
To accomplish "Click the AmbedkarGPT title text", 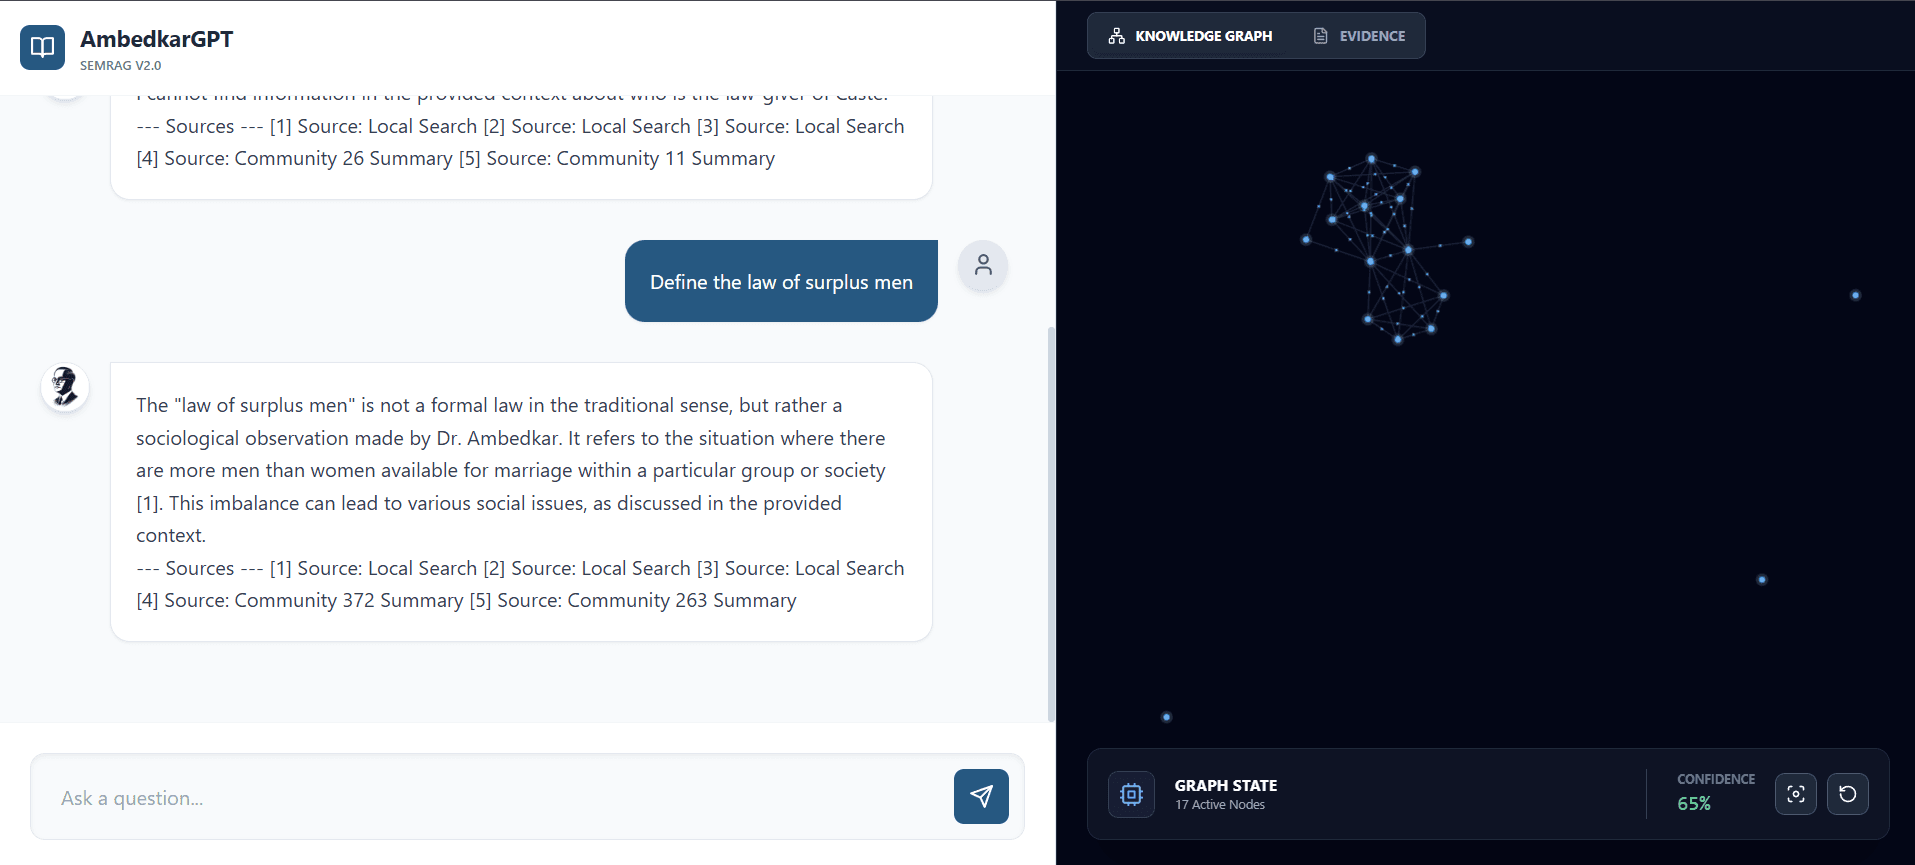I will tap(156, 39).
